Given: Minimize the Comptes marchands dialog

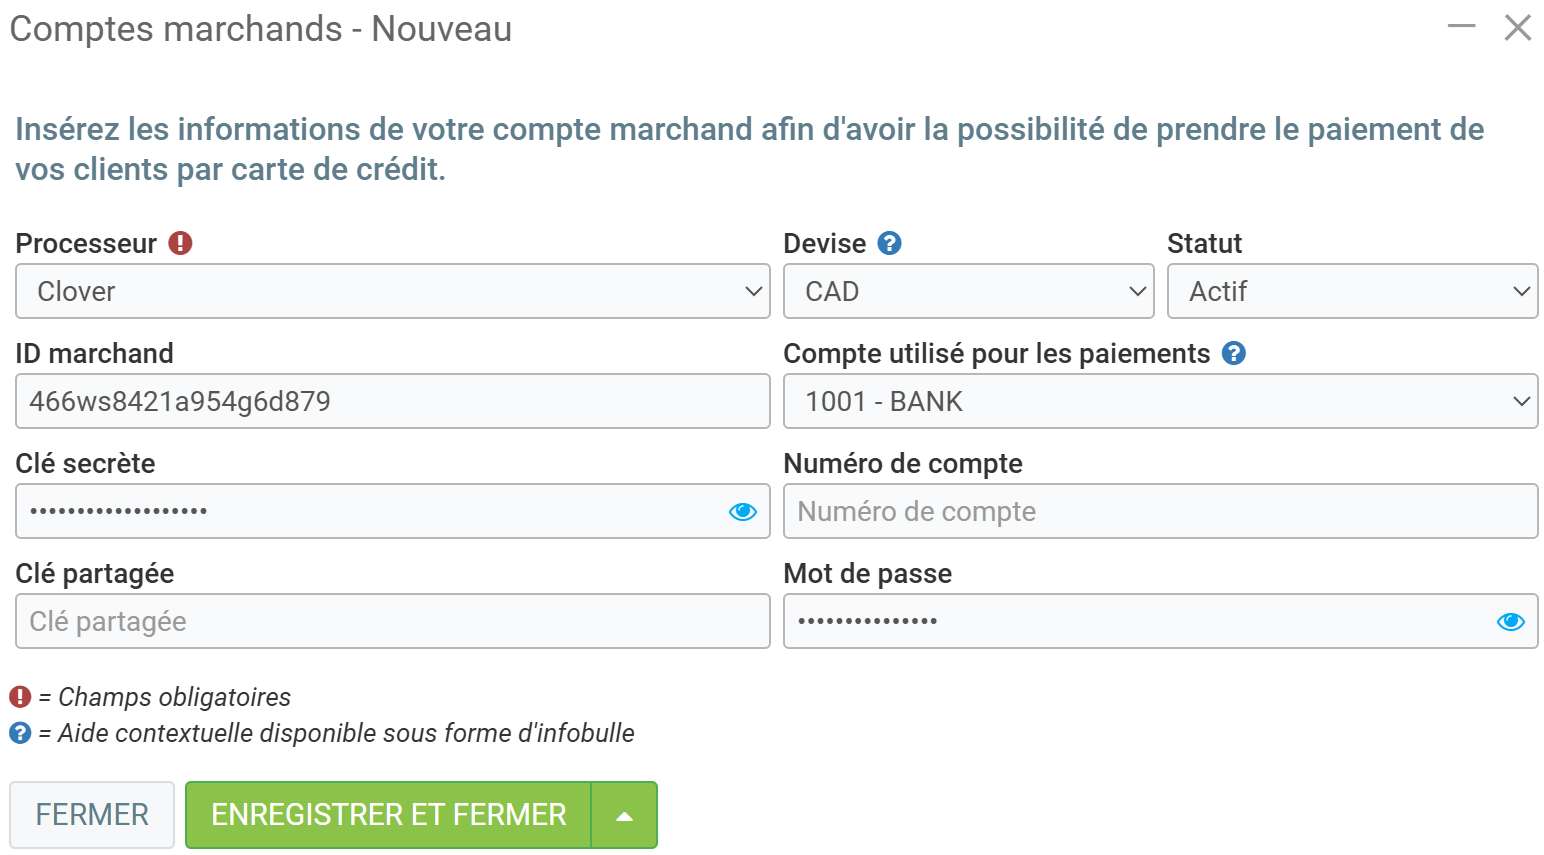Looking at the screenshot, I should click(1461, 27).
